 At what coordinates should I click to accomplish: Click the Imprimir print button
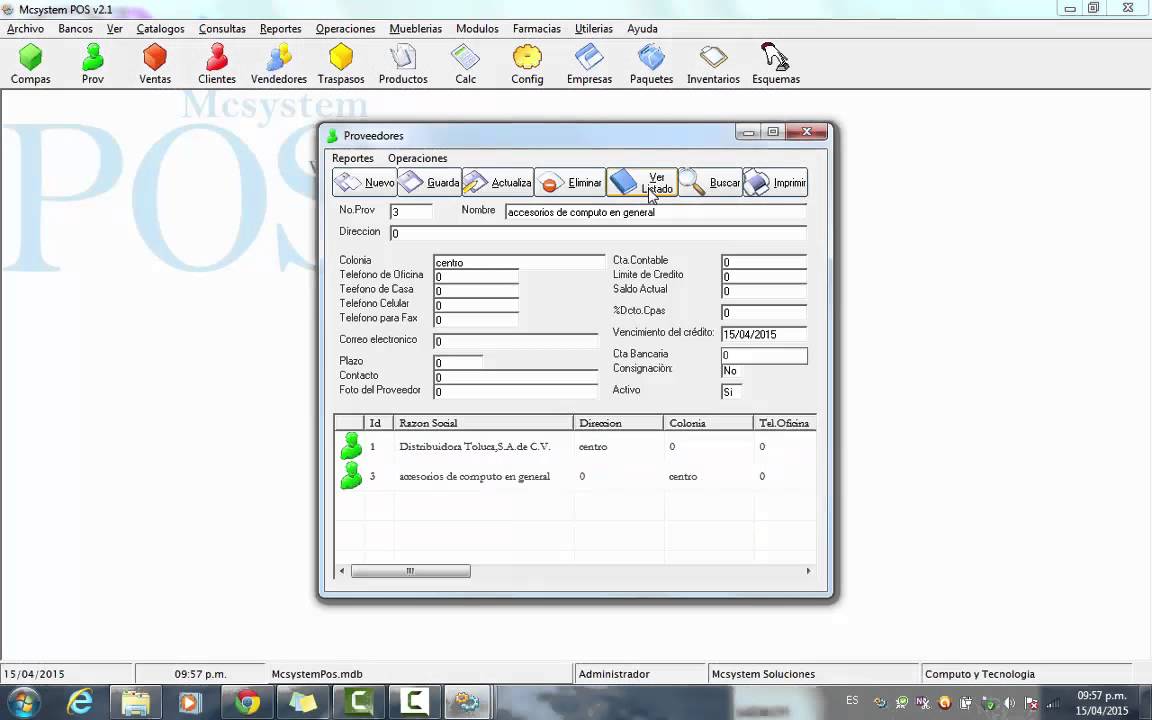(x=775, y=182)
